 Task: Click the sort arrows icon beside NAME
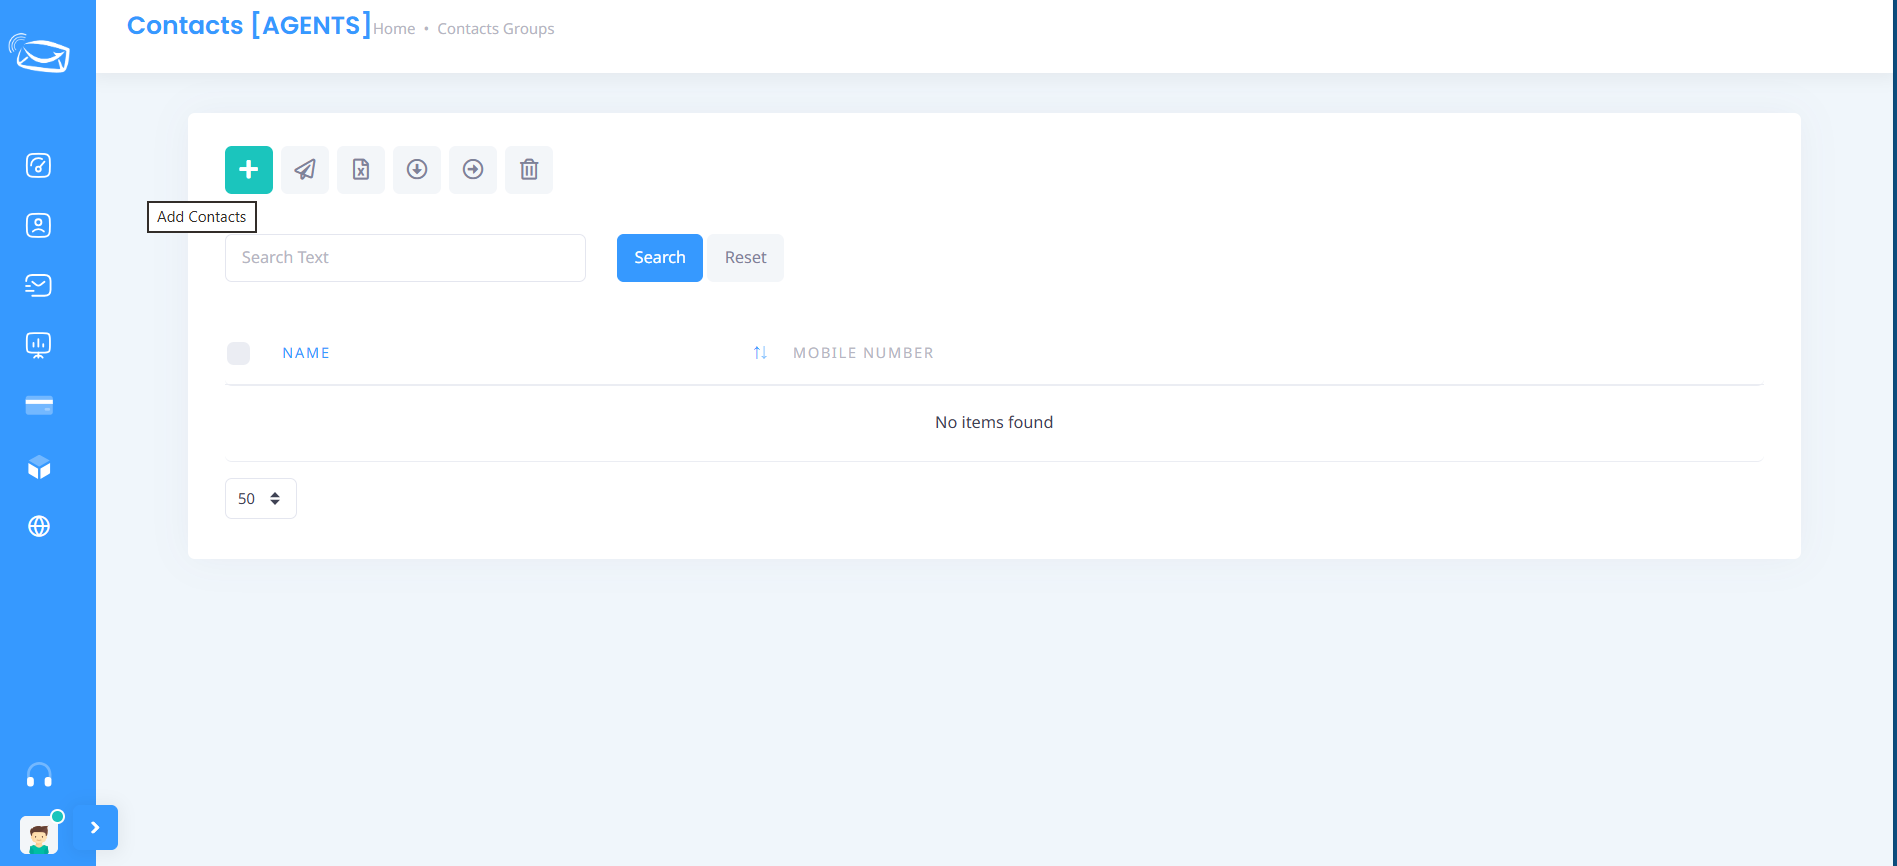click(760, 353)
